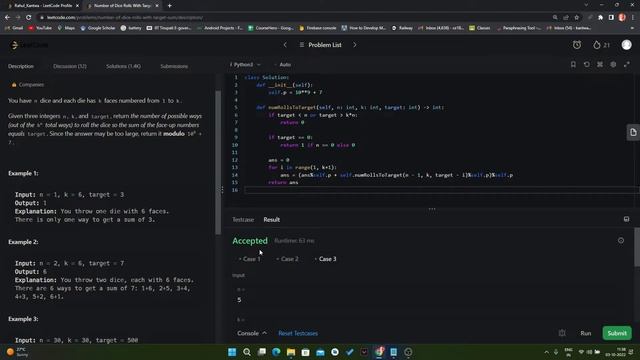Viewport: 640px width, 360px height.
Task: Switch to the Discussion tab
Action: [x=70, y=66]
